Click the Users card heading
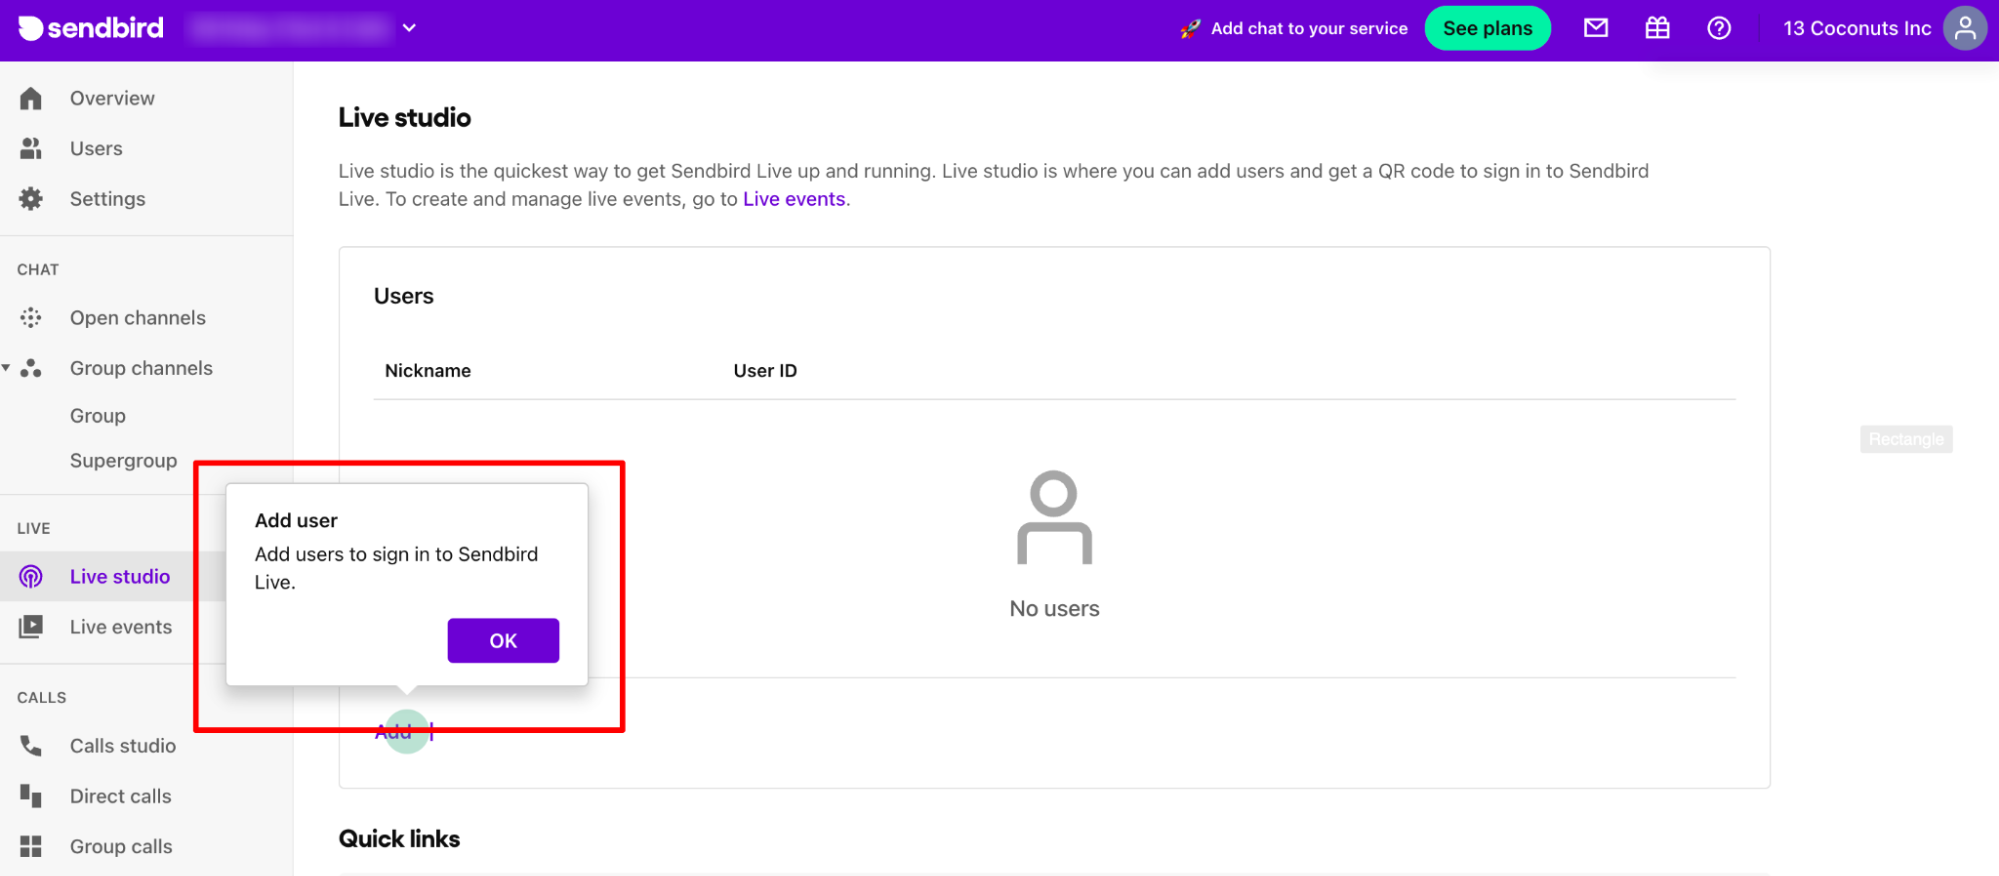This screenshot has height=876, width=1999. pos(404,296)
